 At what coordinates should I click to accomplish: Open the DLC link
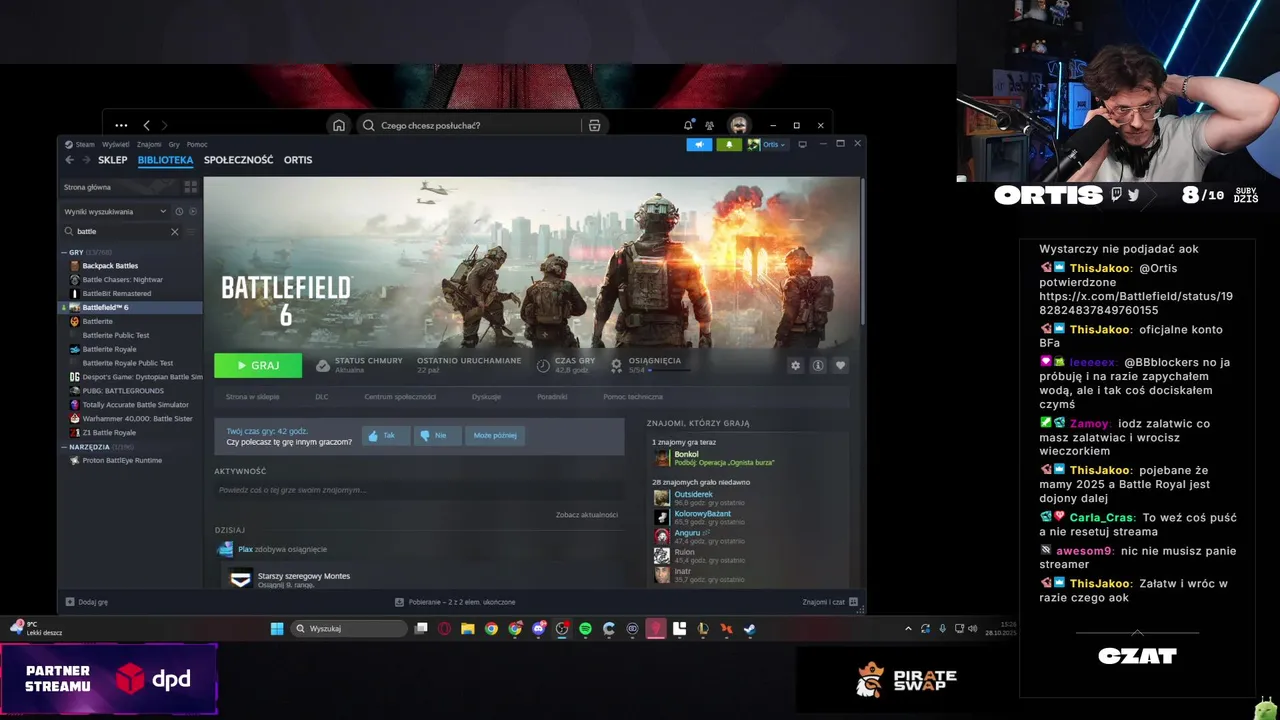pos(322,397)
